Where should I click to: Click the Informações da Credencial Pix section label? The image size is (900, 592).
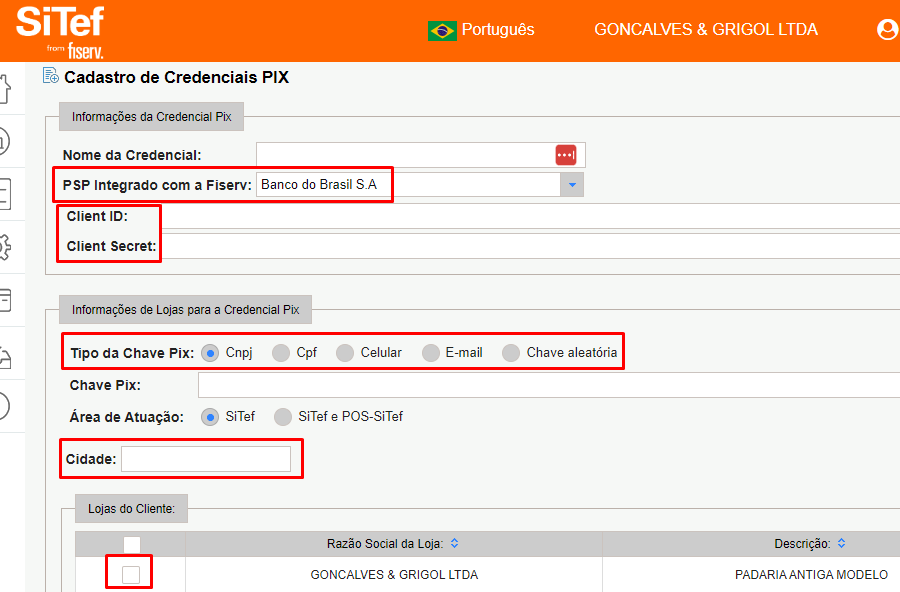152,117
